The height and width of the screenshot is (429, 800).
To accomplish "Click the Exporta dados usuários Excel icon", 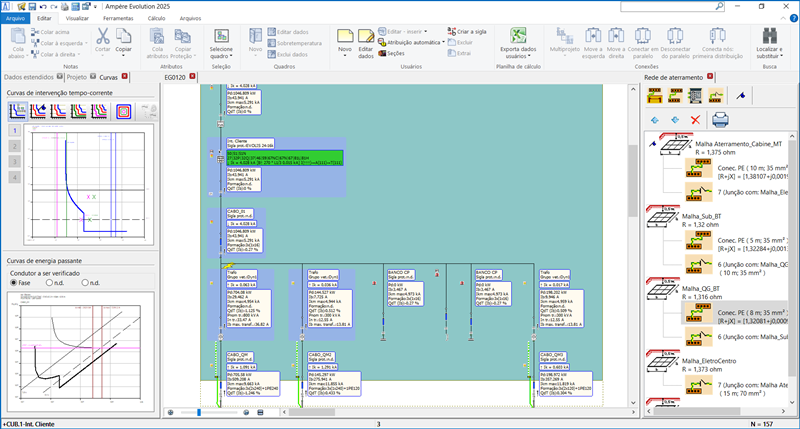I will pyautogui.click(x=518, y=36).
